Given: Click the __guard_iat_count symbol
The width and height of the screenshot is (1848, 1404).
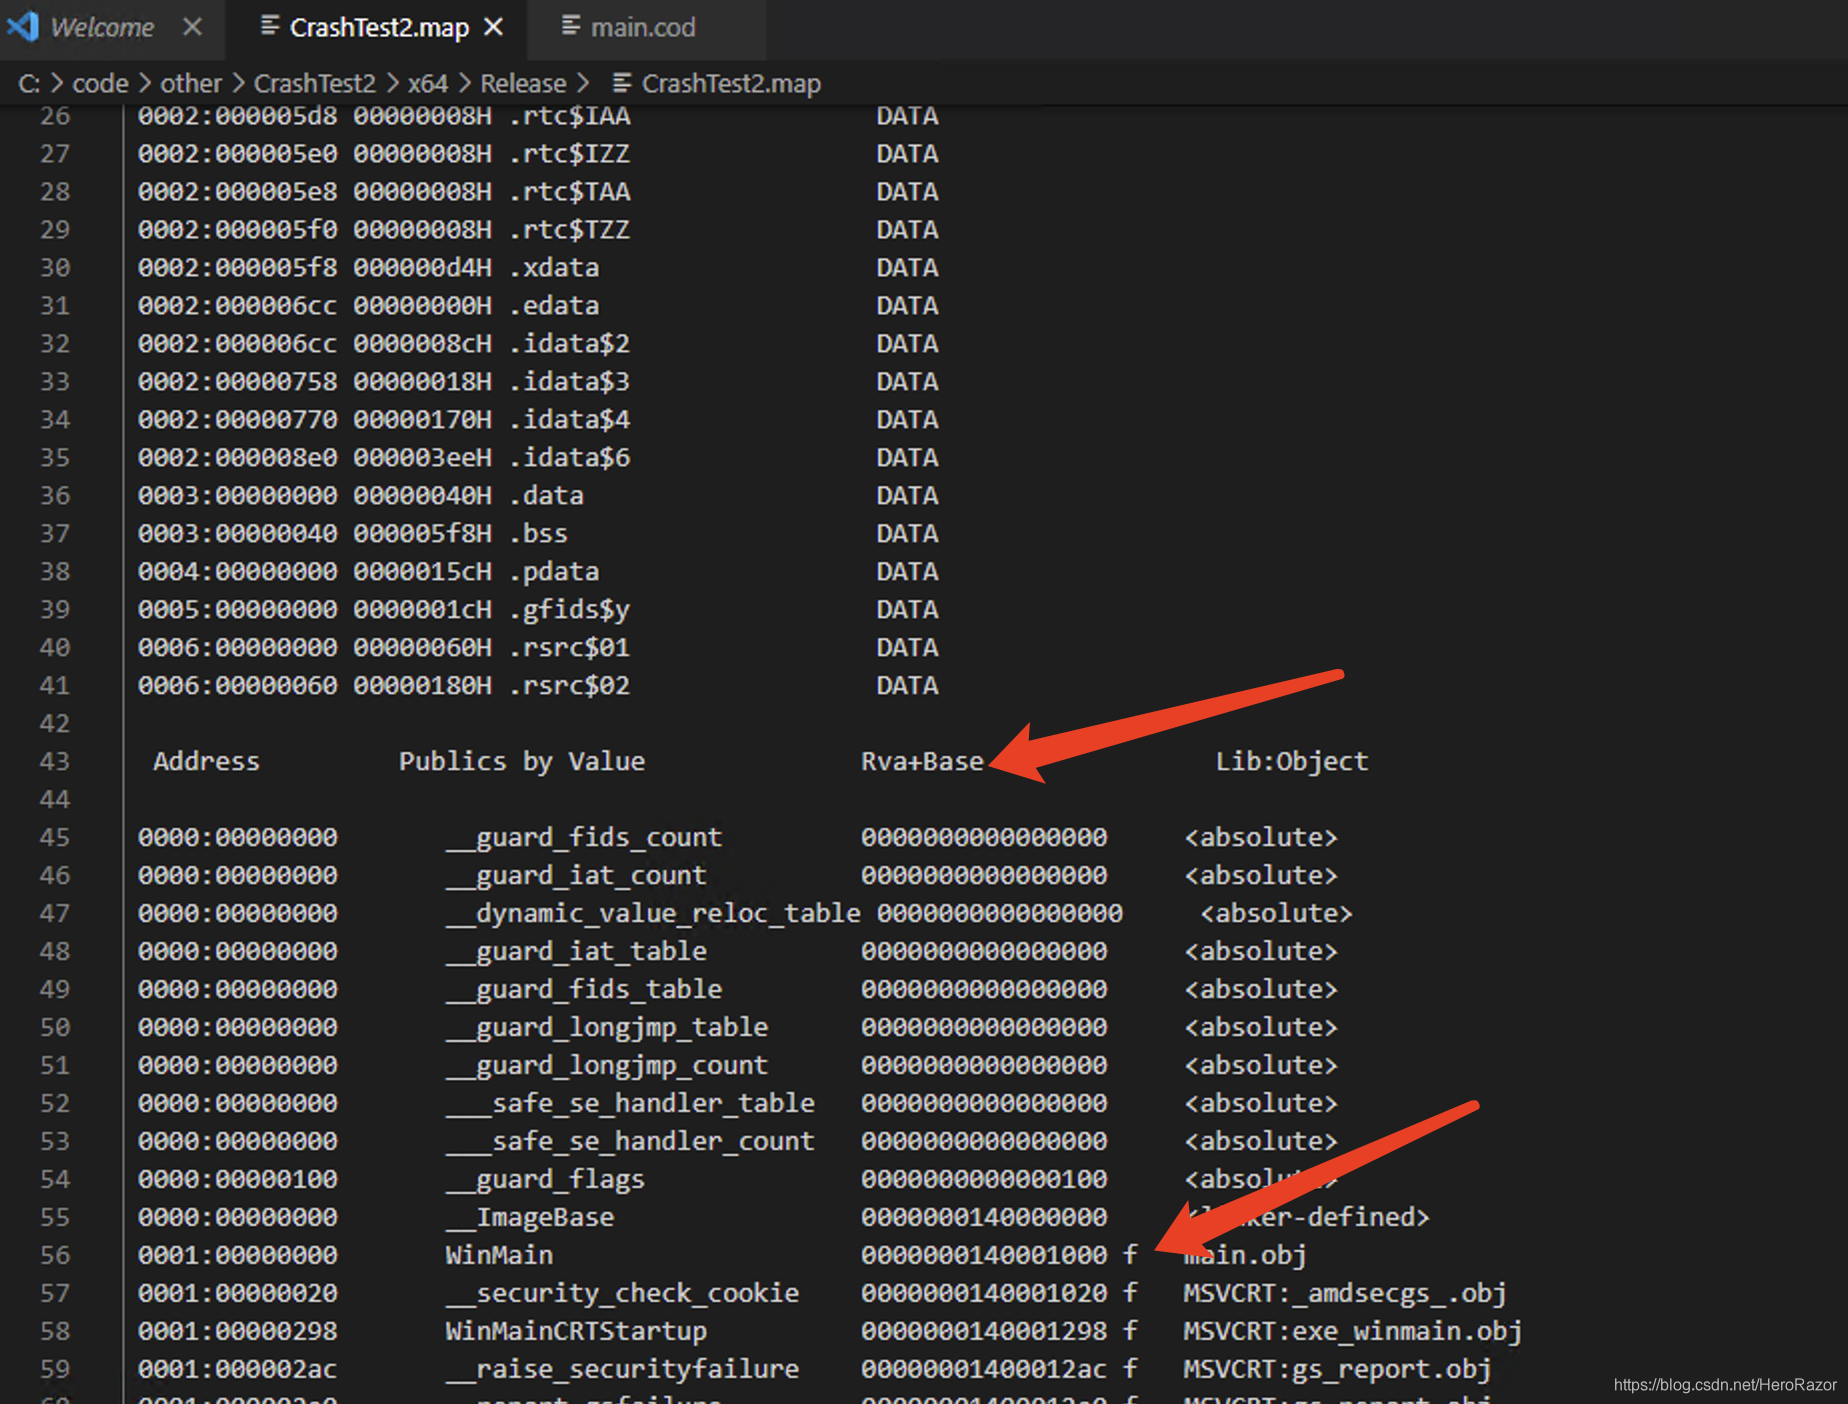Looking at the screenshot, I should coord(576,875).
